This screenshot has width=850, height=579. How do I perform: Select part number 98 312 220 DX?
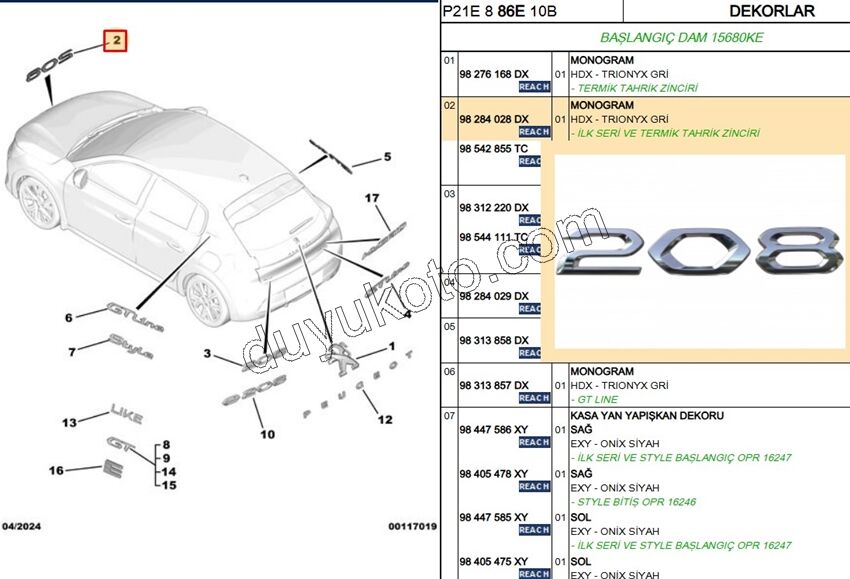coord(494,208)
